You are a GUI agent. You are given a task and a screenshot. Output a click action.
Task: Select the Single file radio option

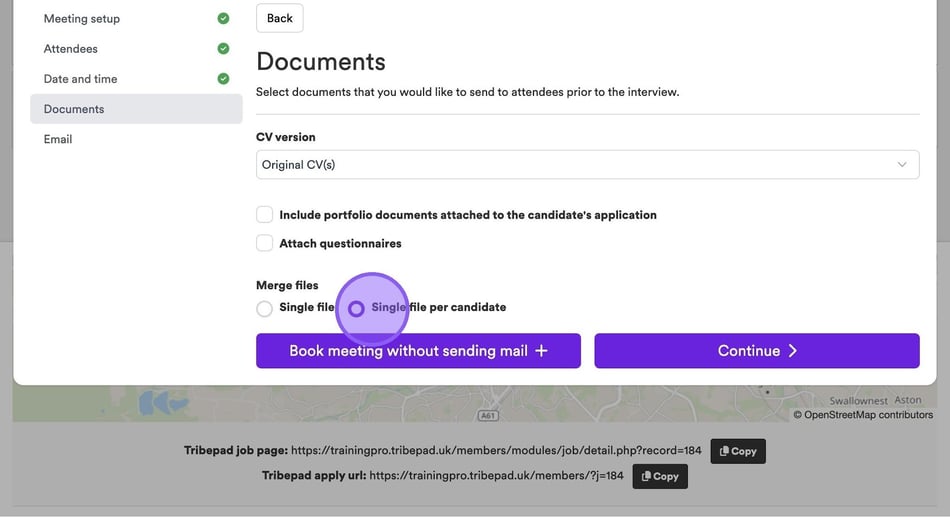(264, 308)
